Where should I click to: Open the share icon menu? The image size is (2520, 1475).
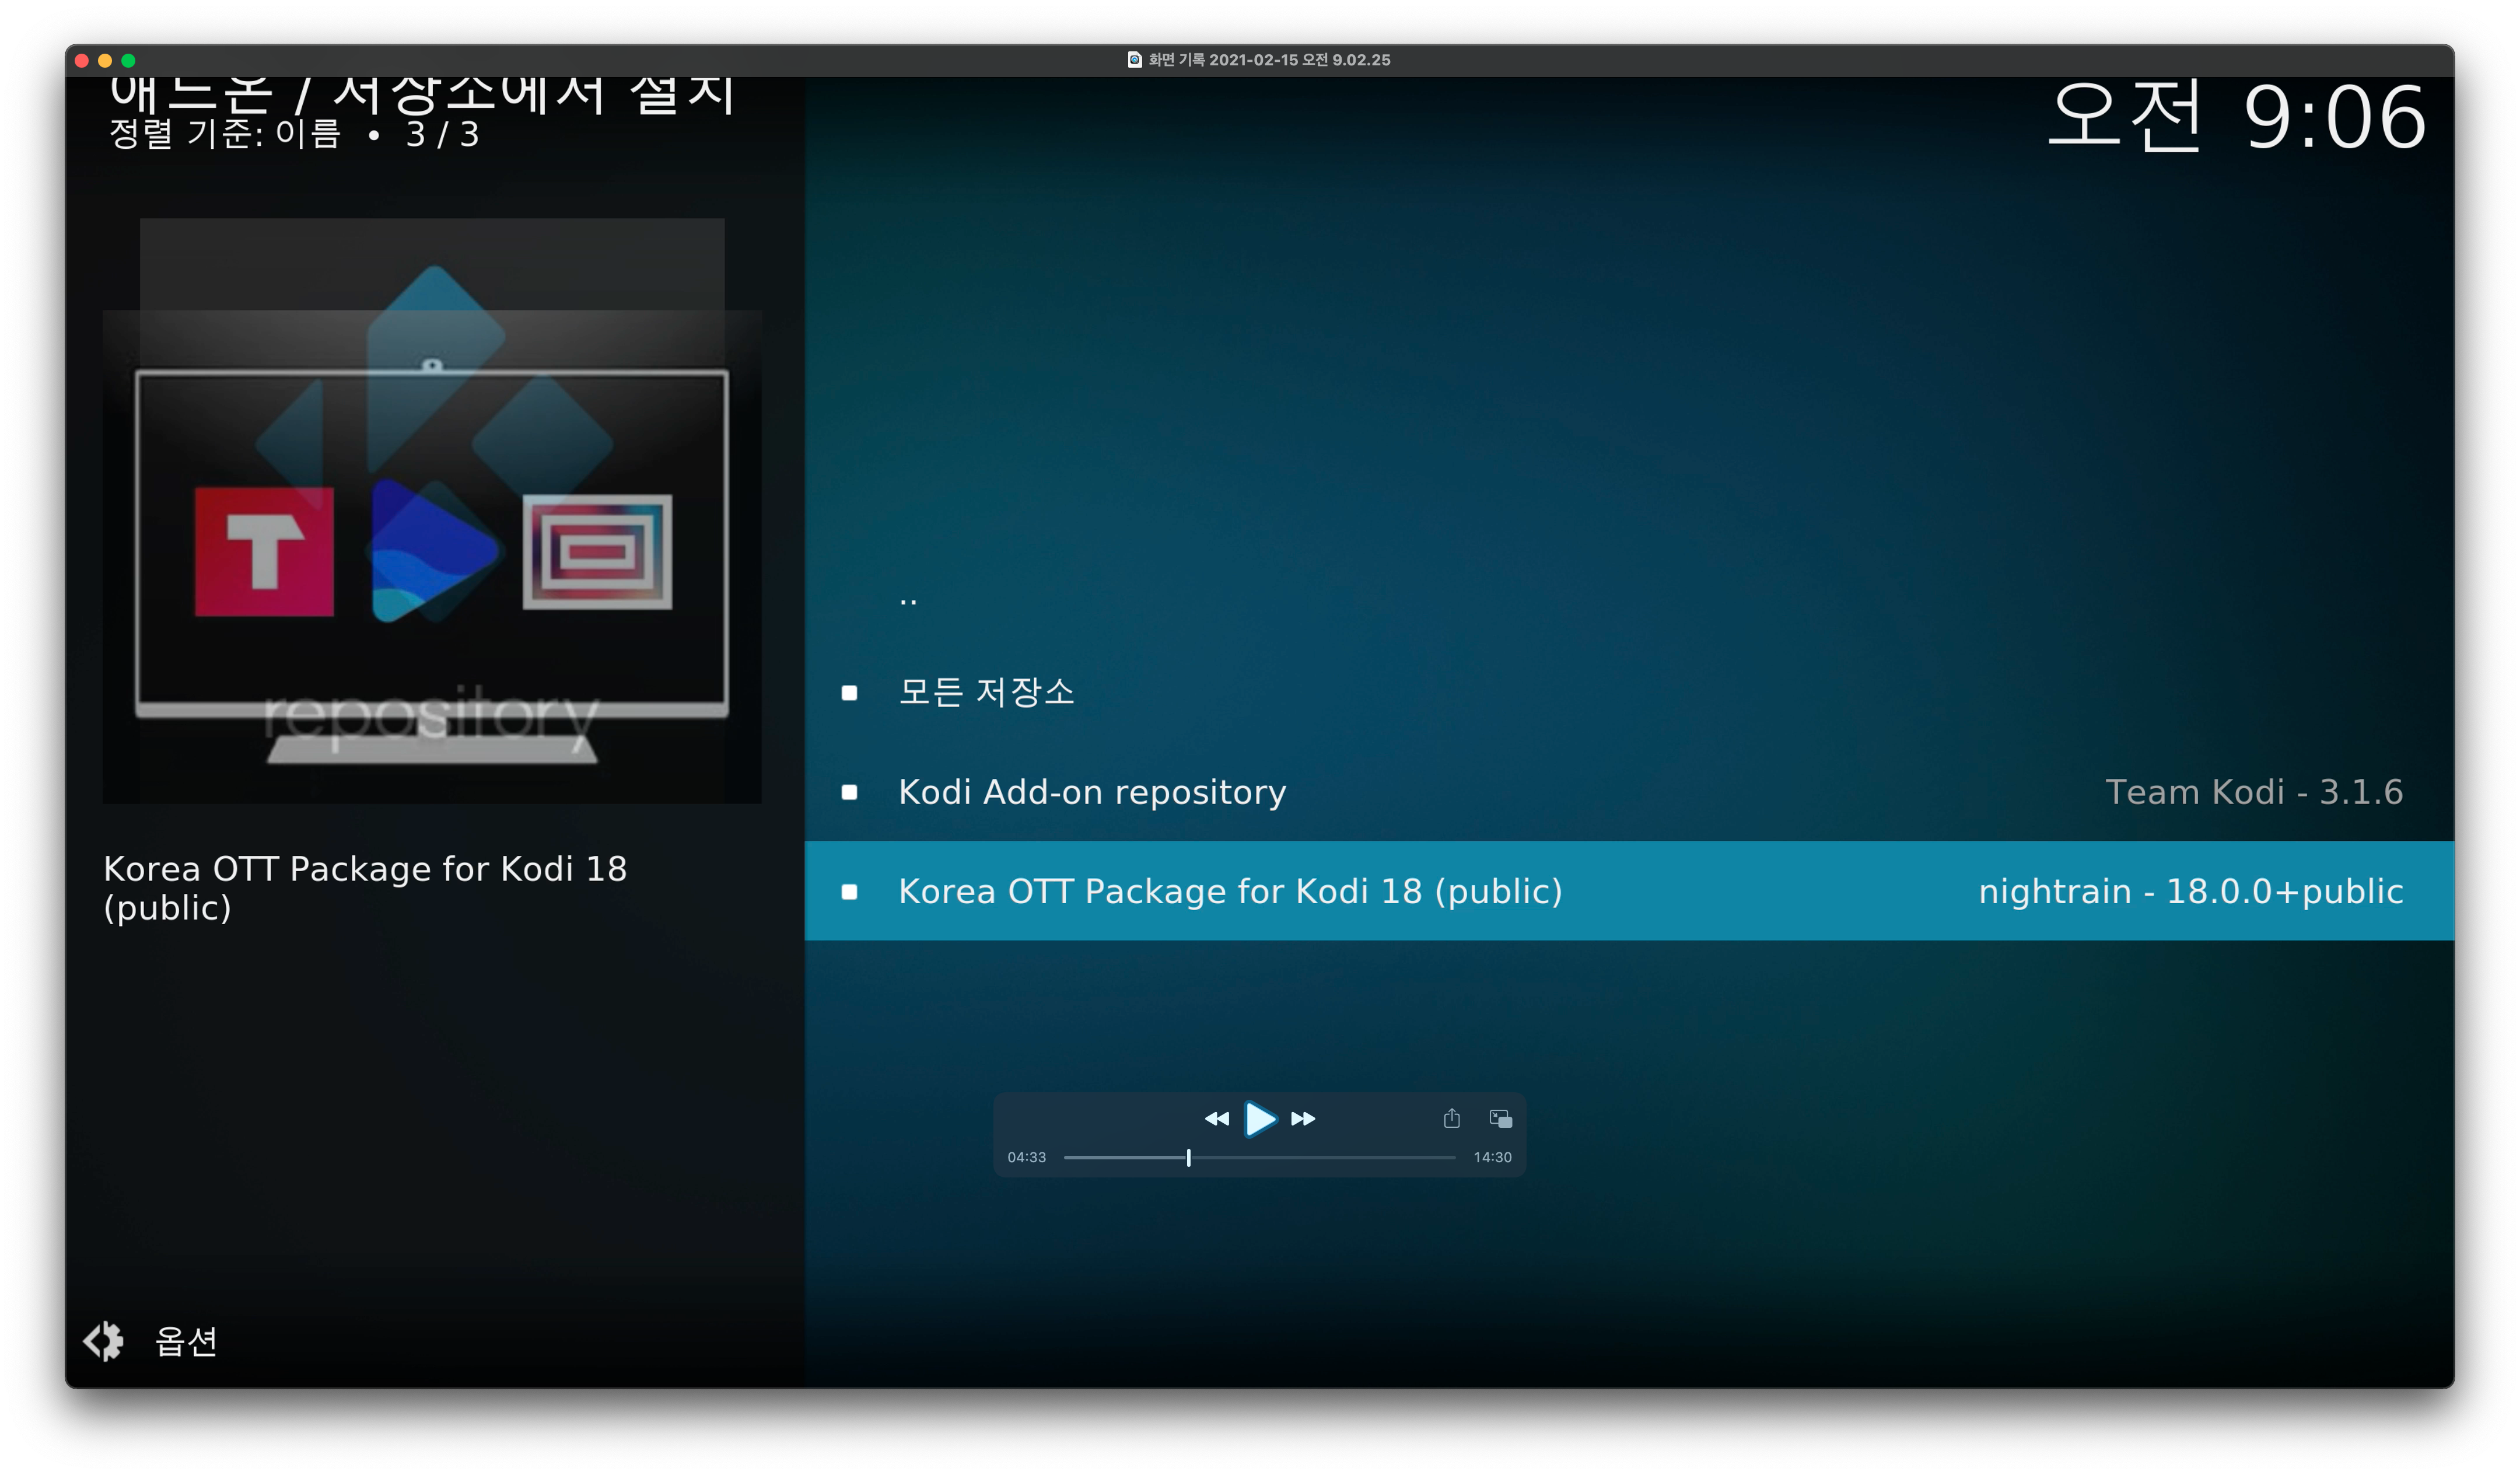click(1451, 1118)
